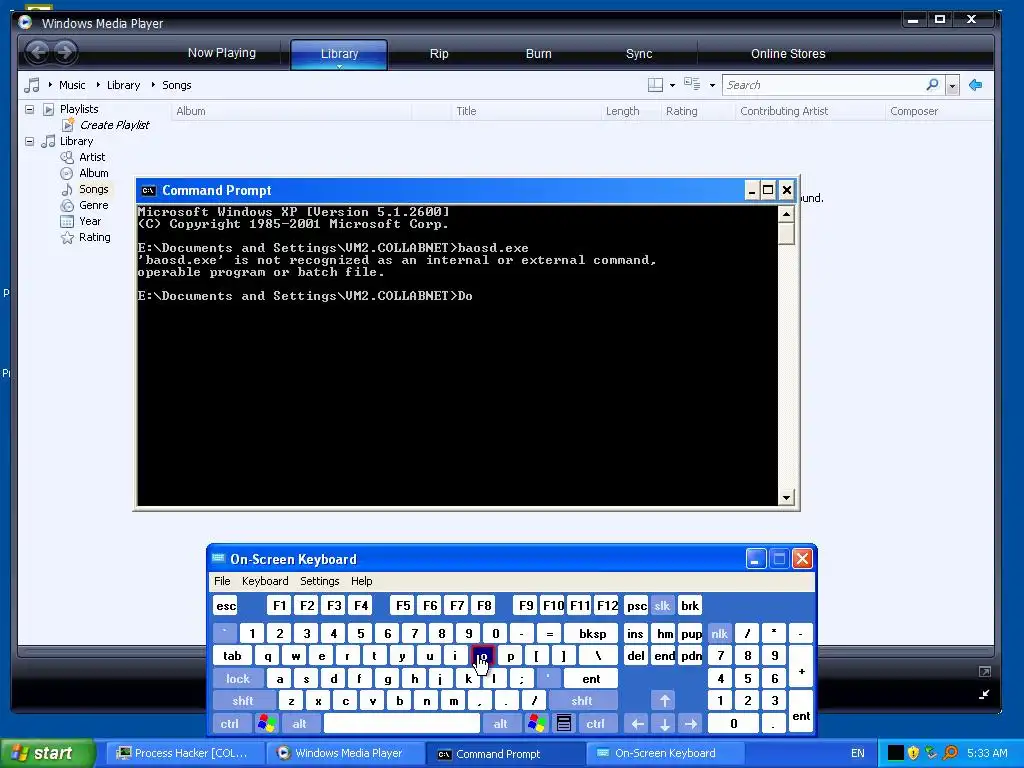Screen dimensions: 1024x768
Task: Click the search magnifier icon
Action: (932, 84)
